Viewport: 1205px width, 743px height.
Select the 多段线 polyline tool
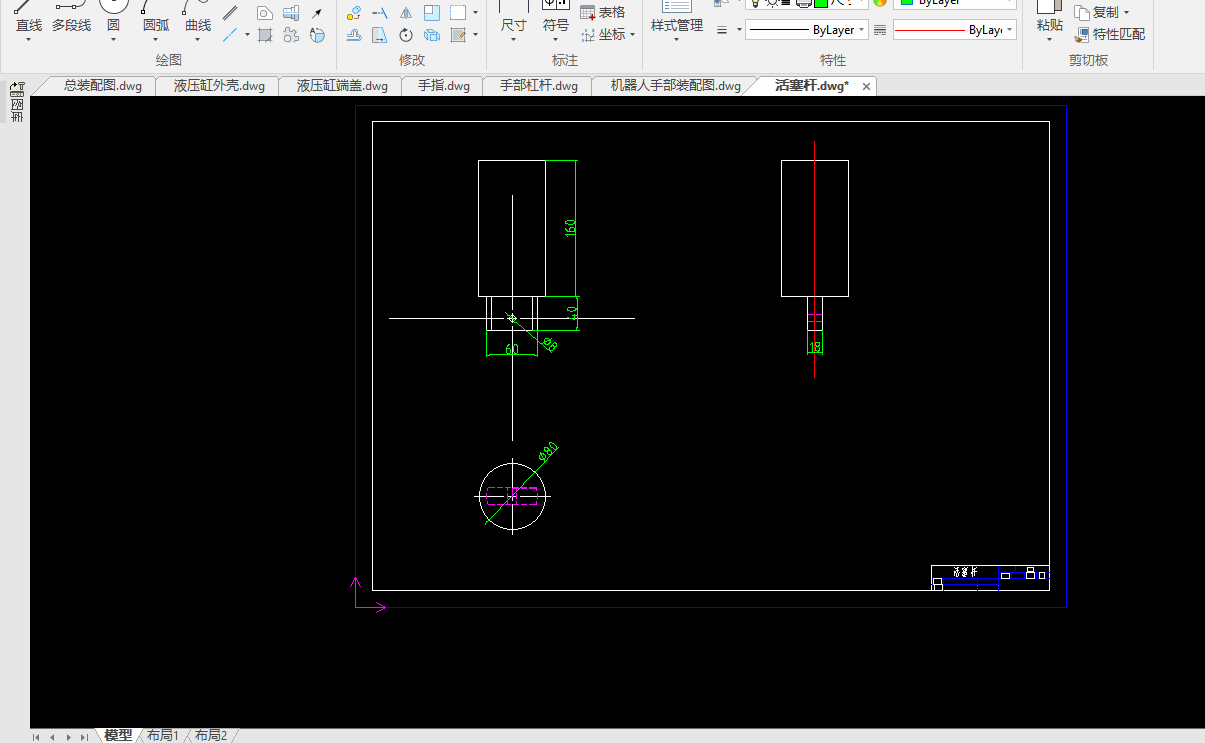pyautogui.click(x=72, y=18)
